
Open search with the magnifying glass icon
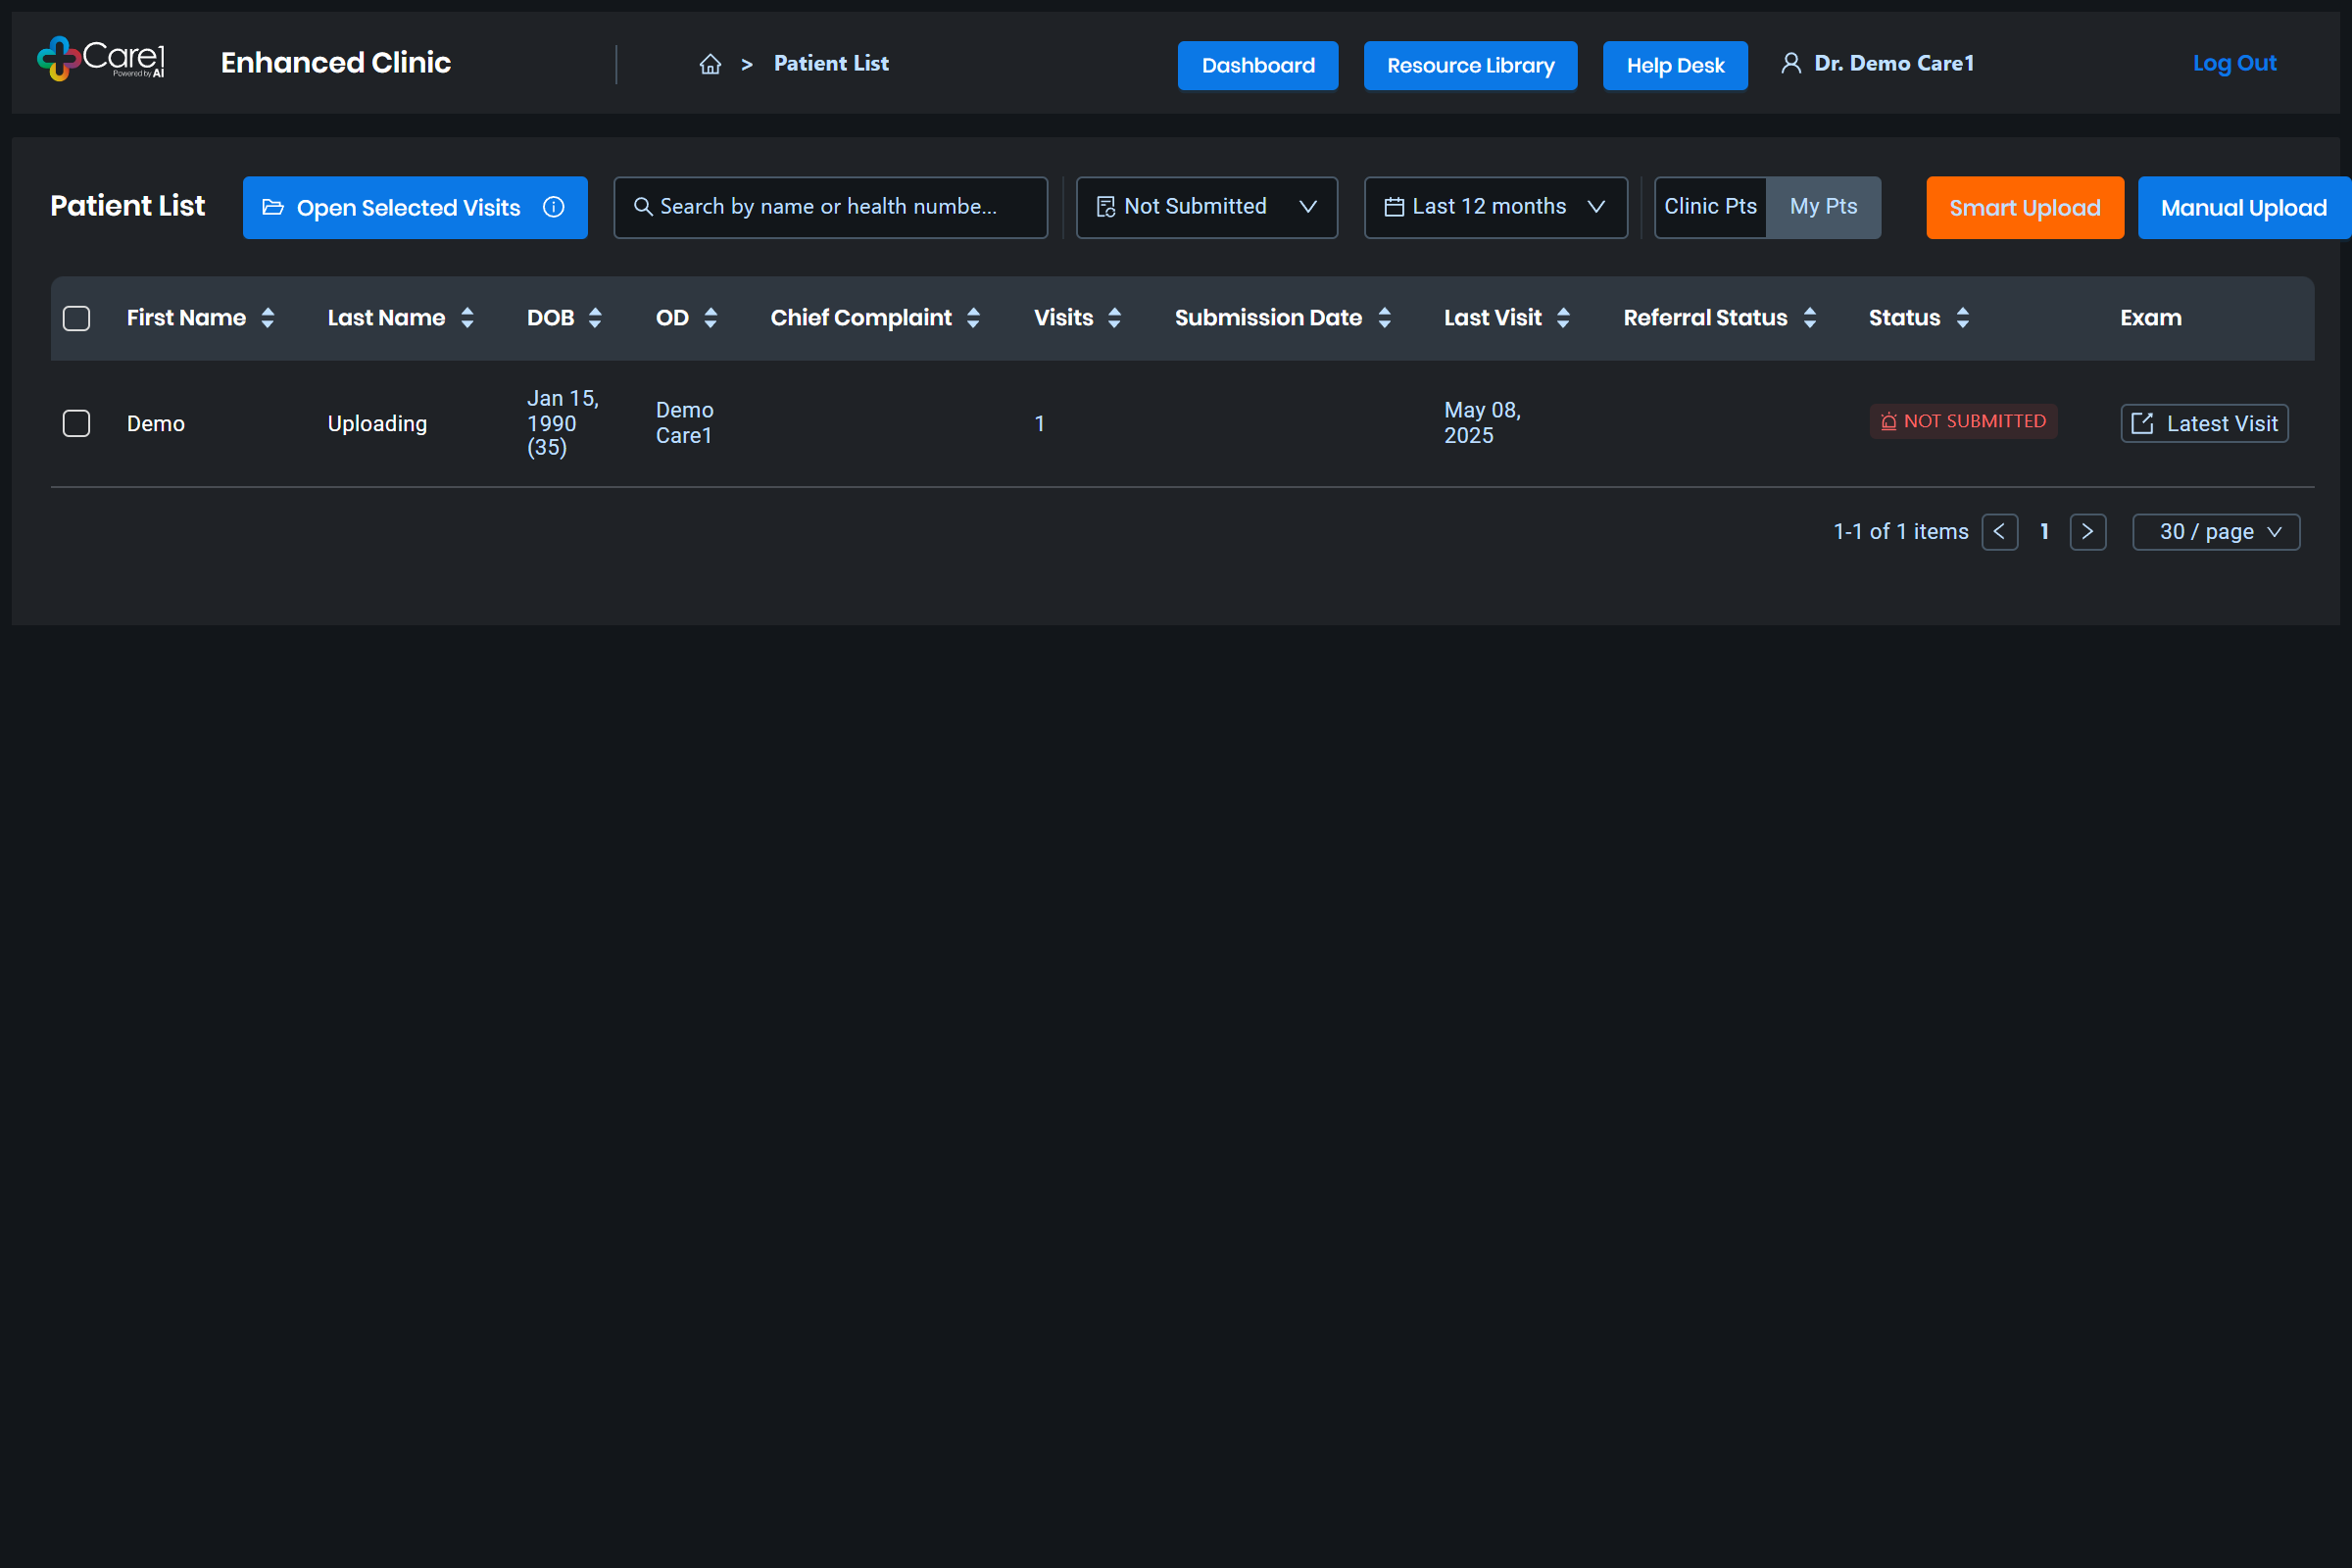point(643,207)
